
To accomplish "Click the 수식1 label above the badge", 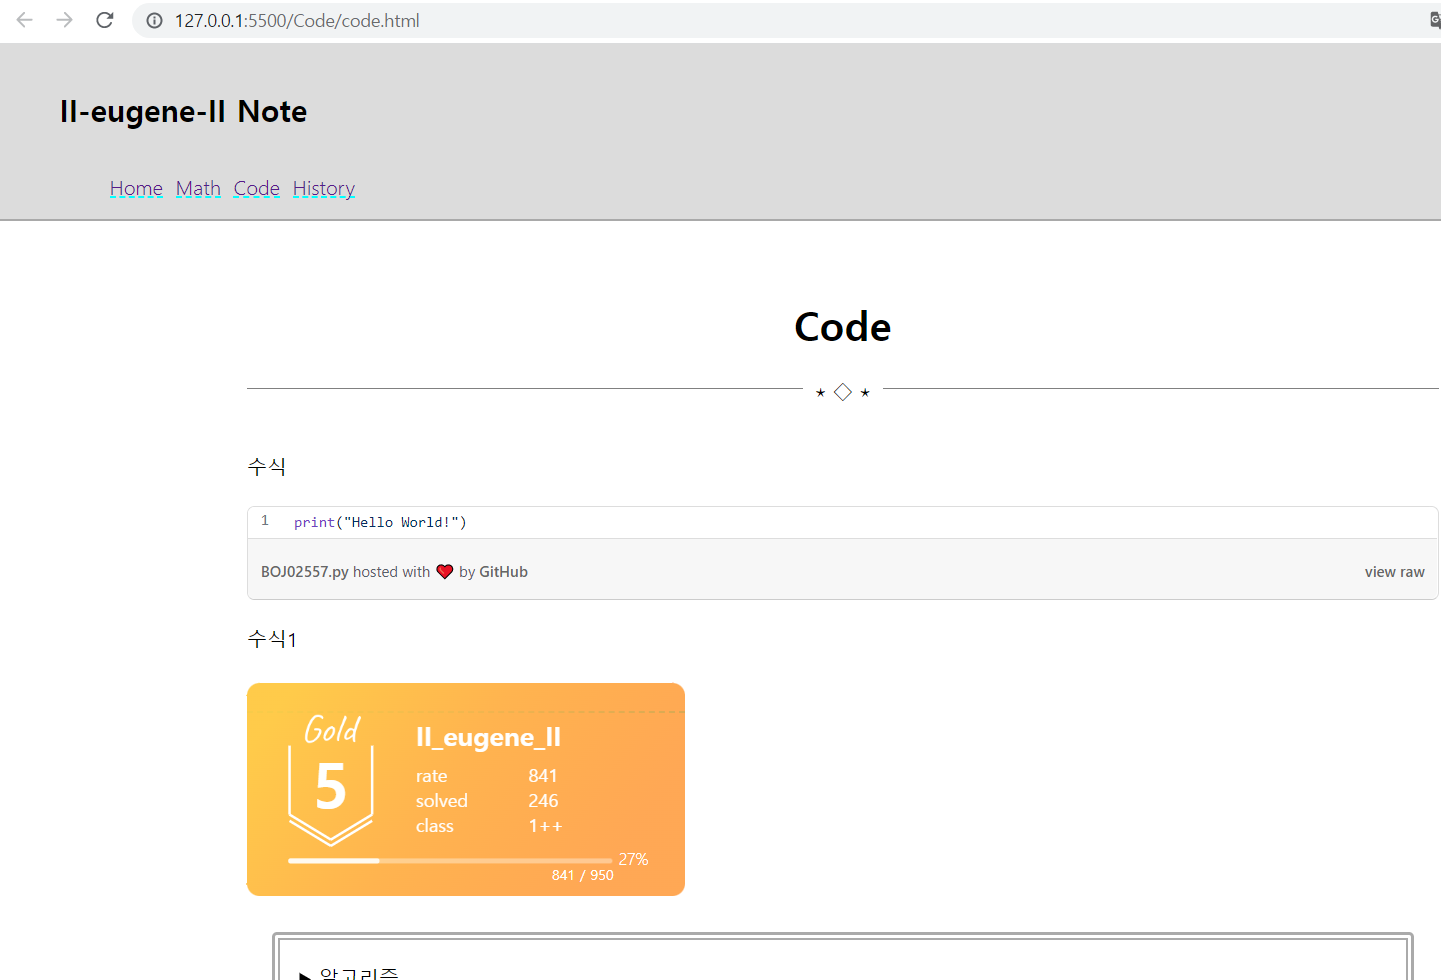I will tap(272, 639).
